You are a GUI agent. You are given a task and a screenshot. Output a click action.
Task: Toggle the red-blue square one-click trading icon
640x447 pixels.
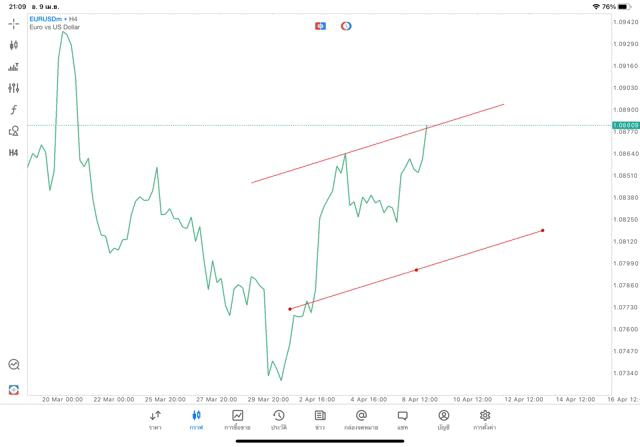(320, 25)
